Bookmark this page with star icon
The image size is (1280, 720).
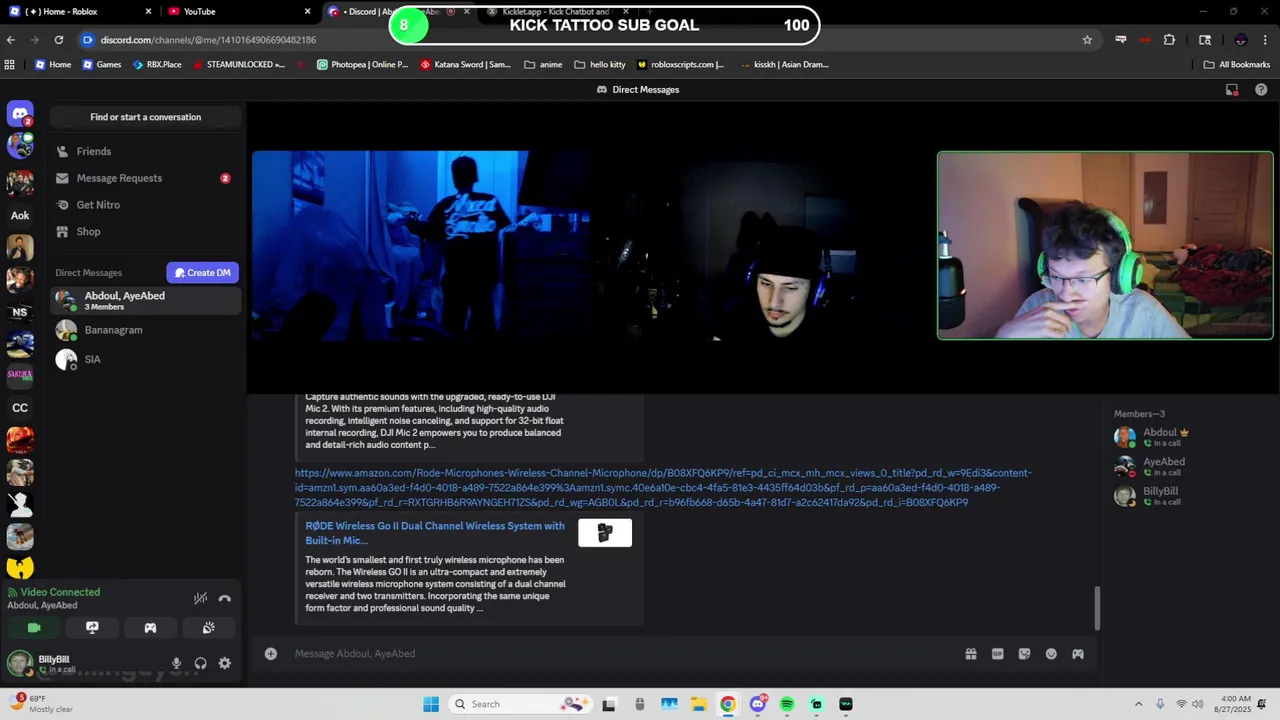coord(1087,40)
